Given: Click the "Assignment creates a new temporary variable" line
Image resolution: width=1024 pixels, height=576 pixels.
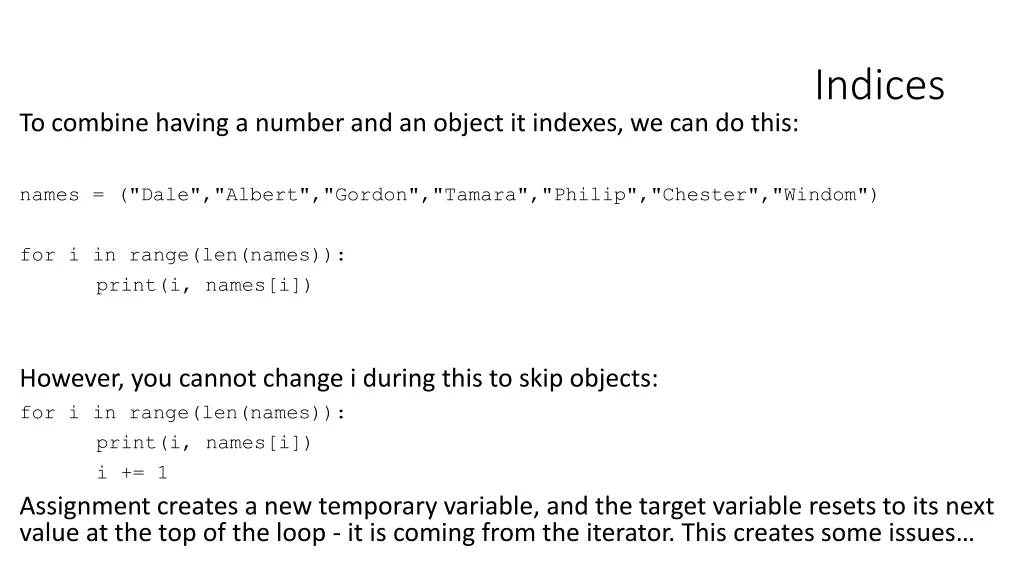Looking at the screenshot, I should 507,506.
